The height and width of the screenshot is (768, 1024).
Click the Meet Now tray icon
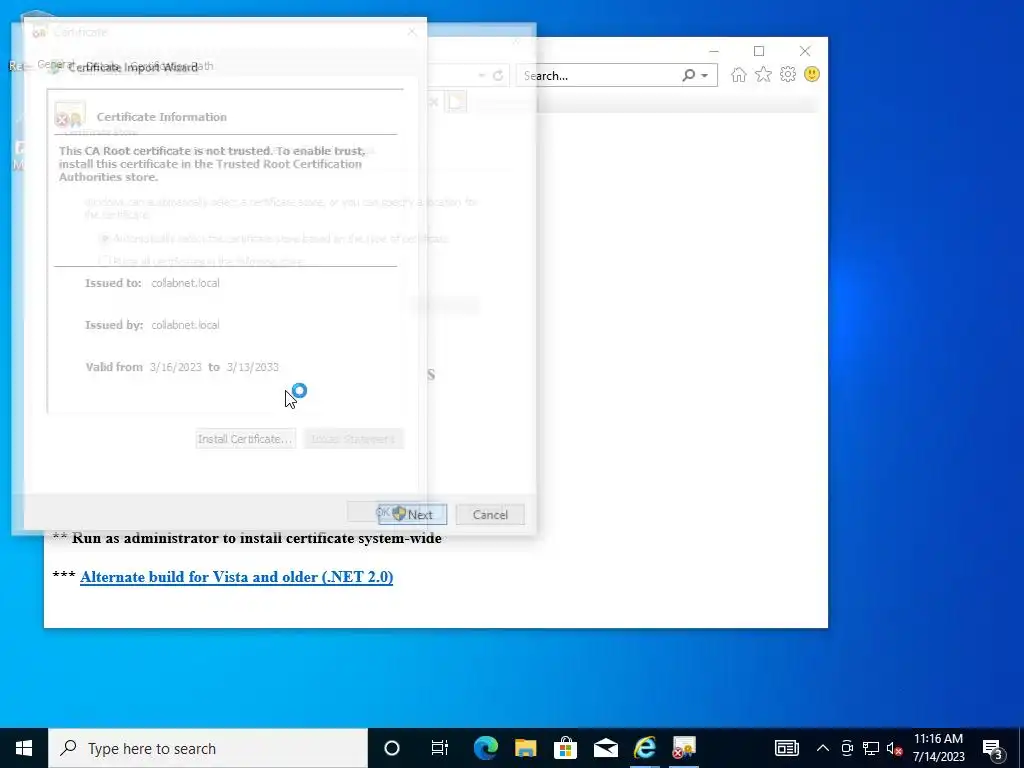(x=847, y=748)
